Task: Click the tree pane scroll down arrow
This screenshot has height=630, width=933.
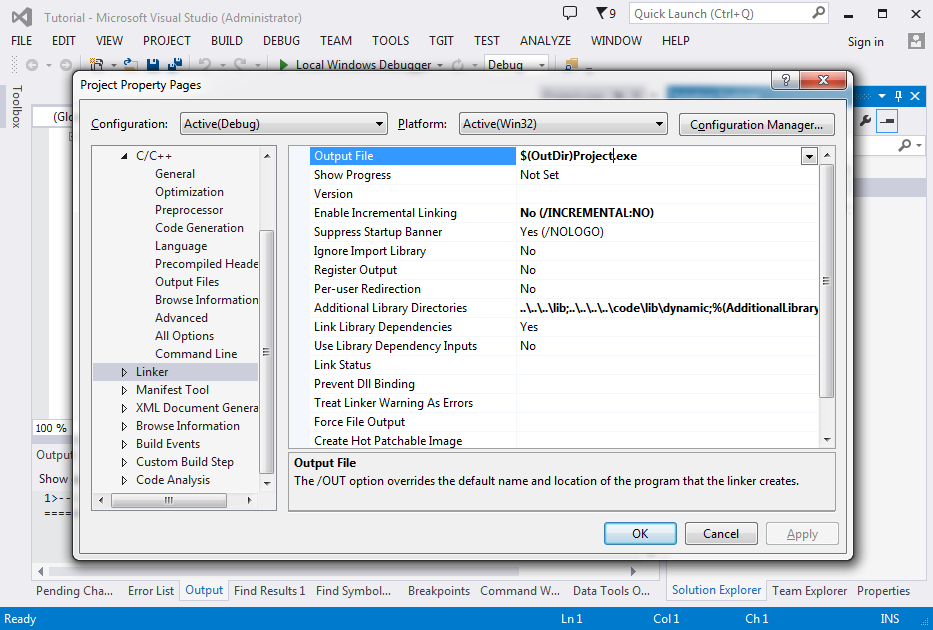Action: tap(267, 483)
